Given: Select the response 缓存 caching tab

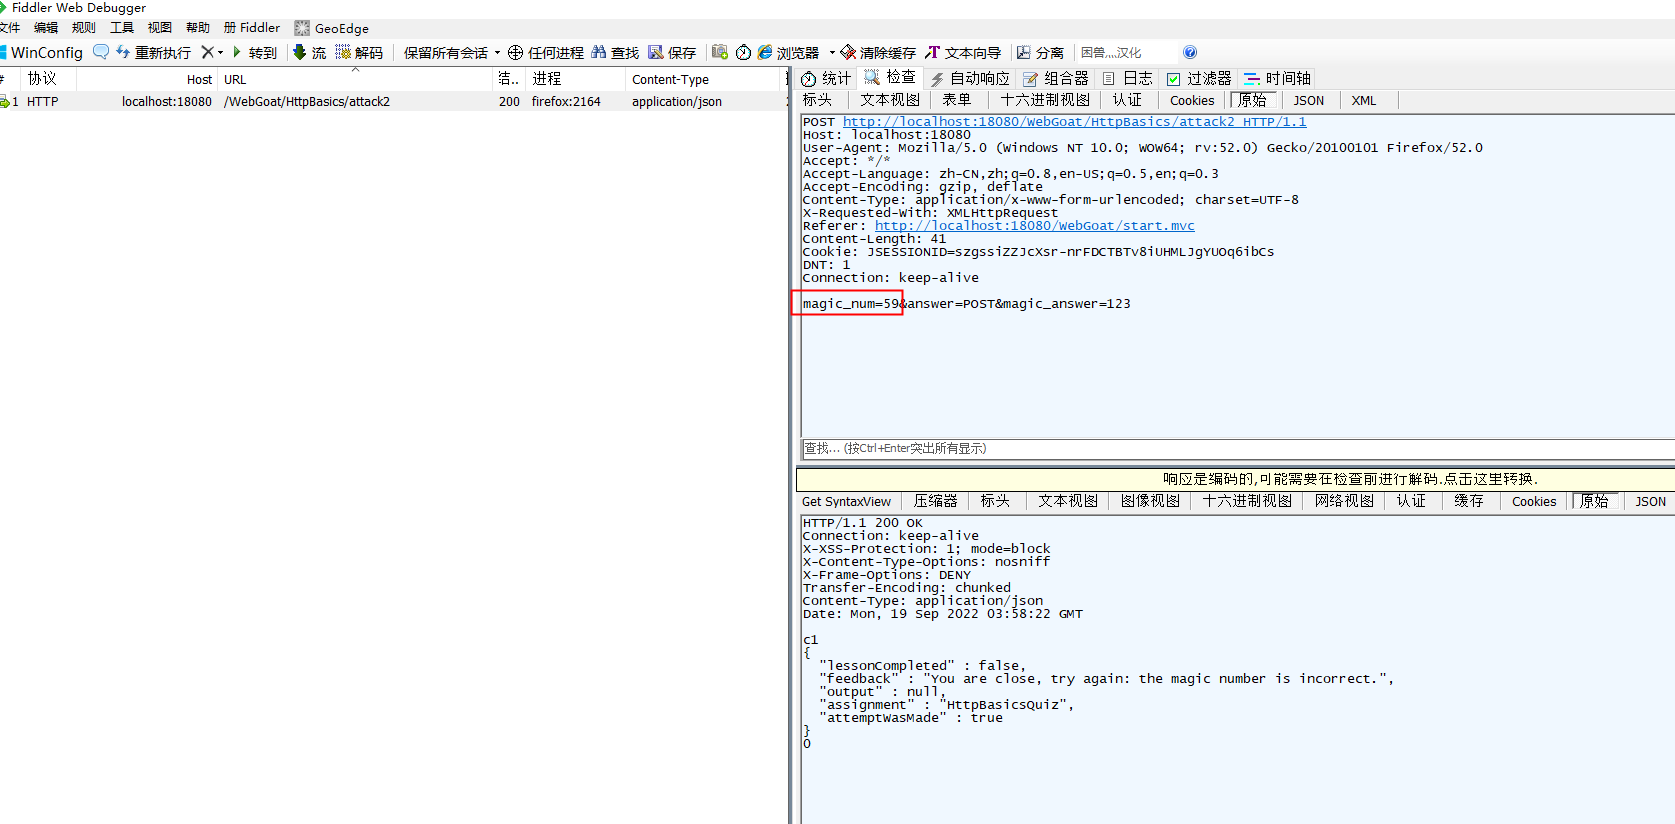Looking at the screenshot, I should tap(1469, 501).
